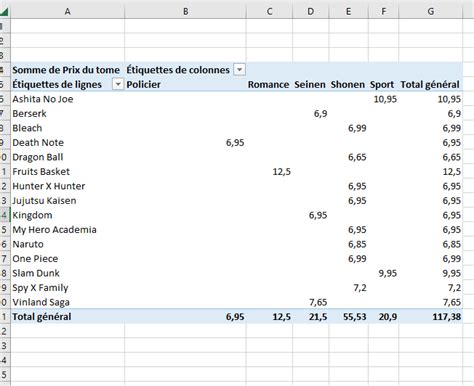Screen dimensions: 474x386
Task: Click the Sport total 20,9
Action: [388, 317]
